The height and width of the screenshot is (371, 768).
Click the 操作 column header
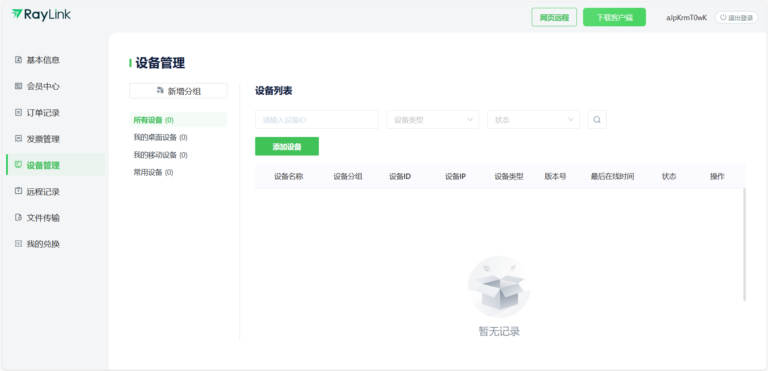coord(717,176)
